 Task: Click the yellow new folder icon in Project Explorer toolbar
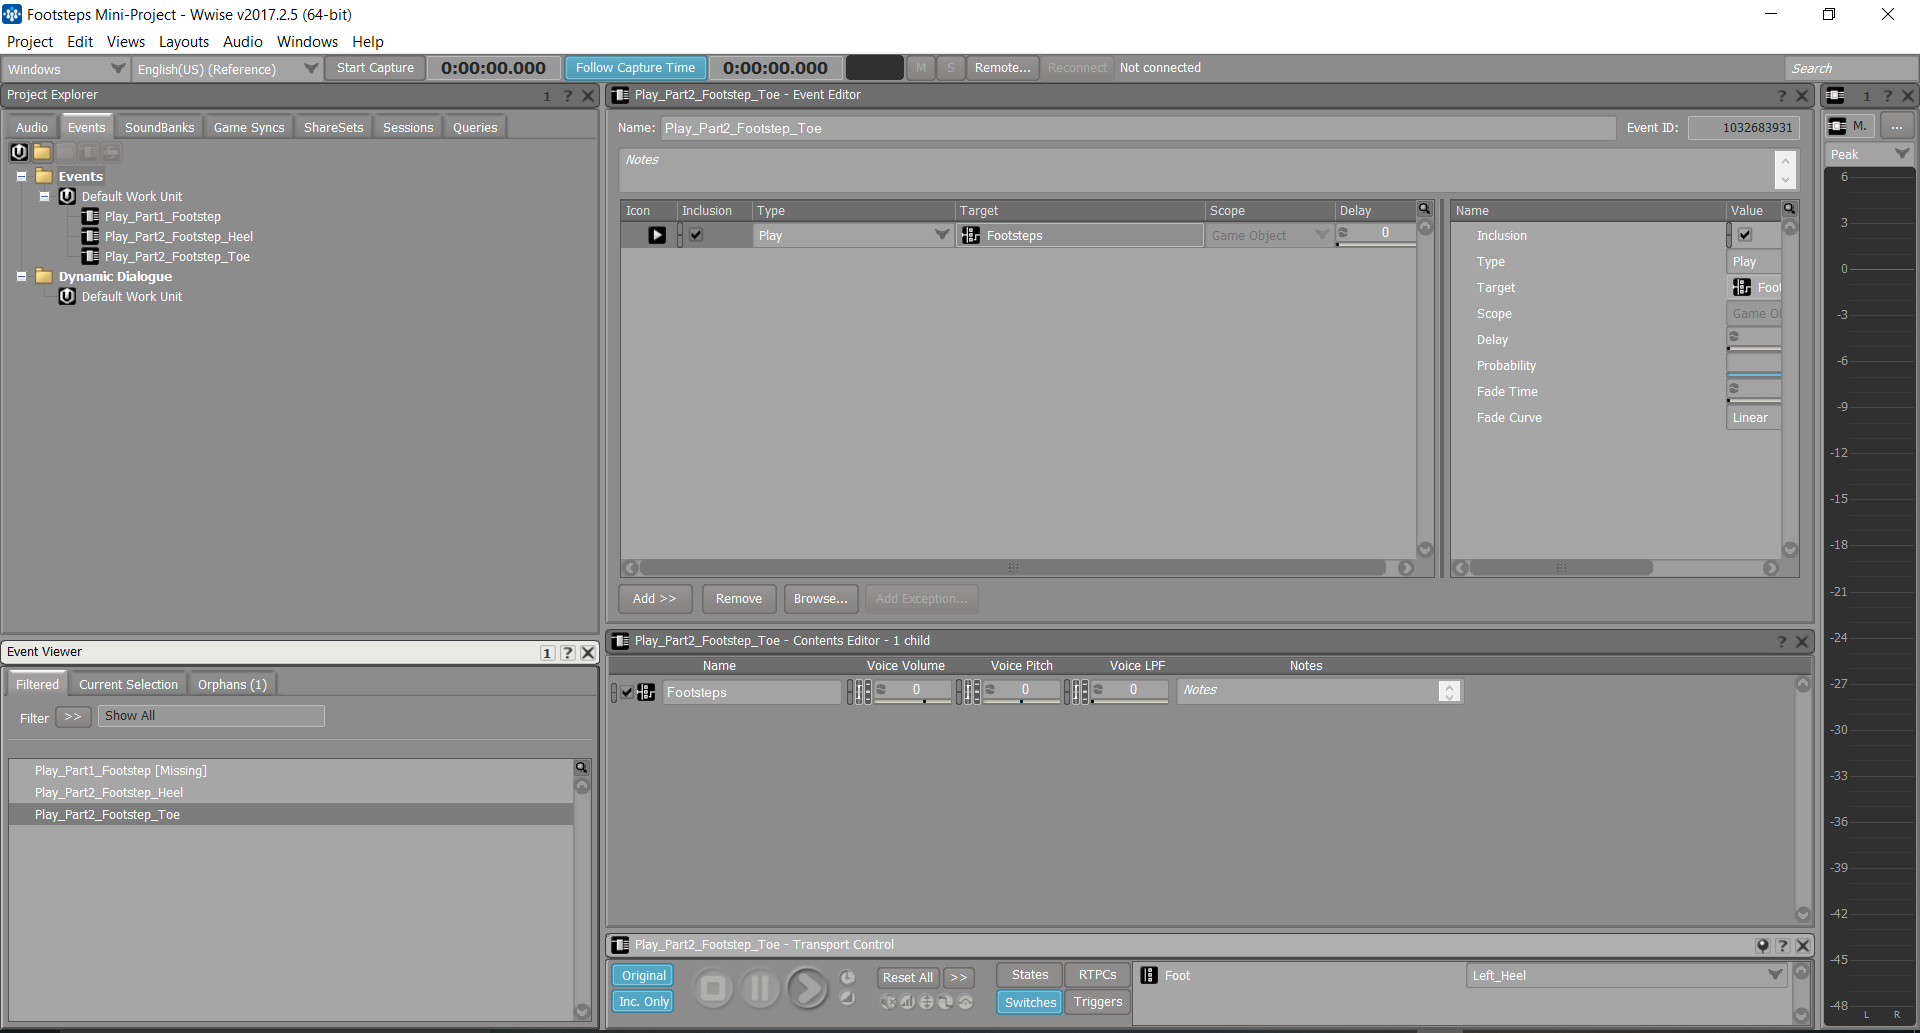[42, 152]
